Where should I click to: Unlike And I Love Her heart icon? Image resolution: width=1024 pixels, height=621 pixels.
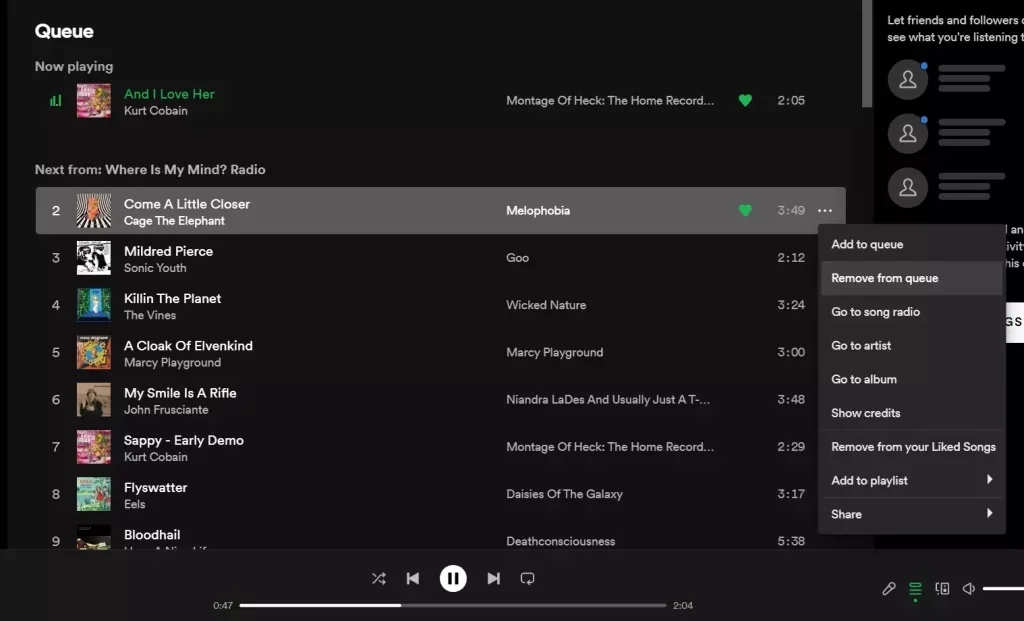coord(745,101)
